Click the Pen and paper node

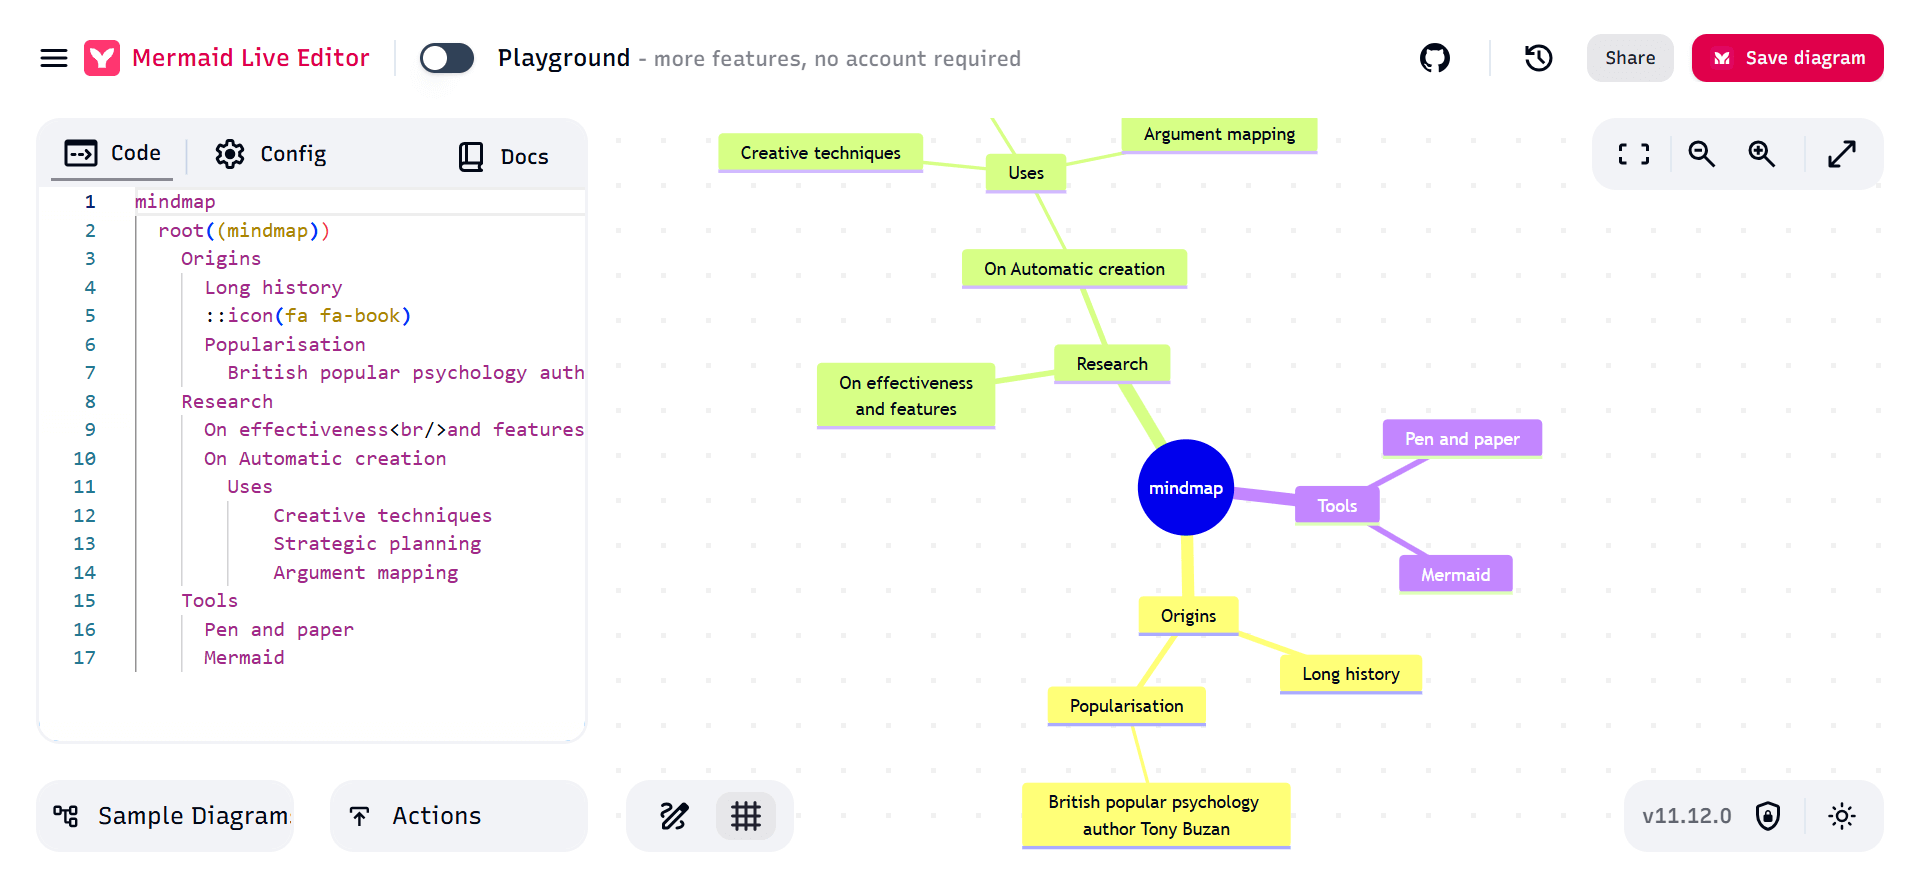point(1462,439)
